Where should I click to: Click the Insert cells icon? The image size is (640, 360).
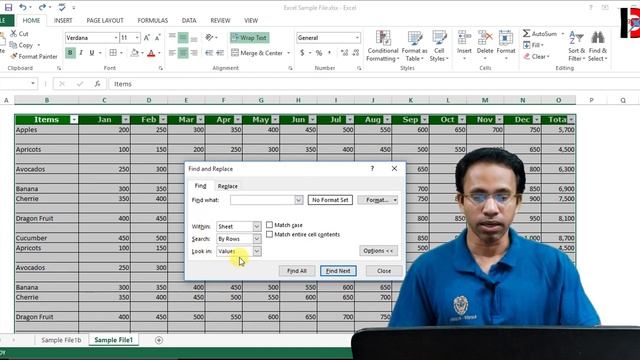tap(464, 38)
